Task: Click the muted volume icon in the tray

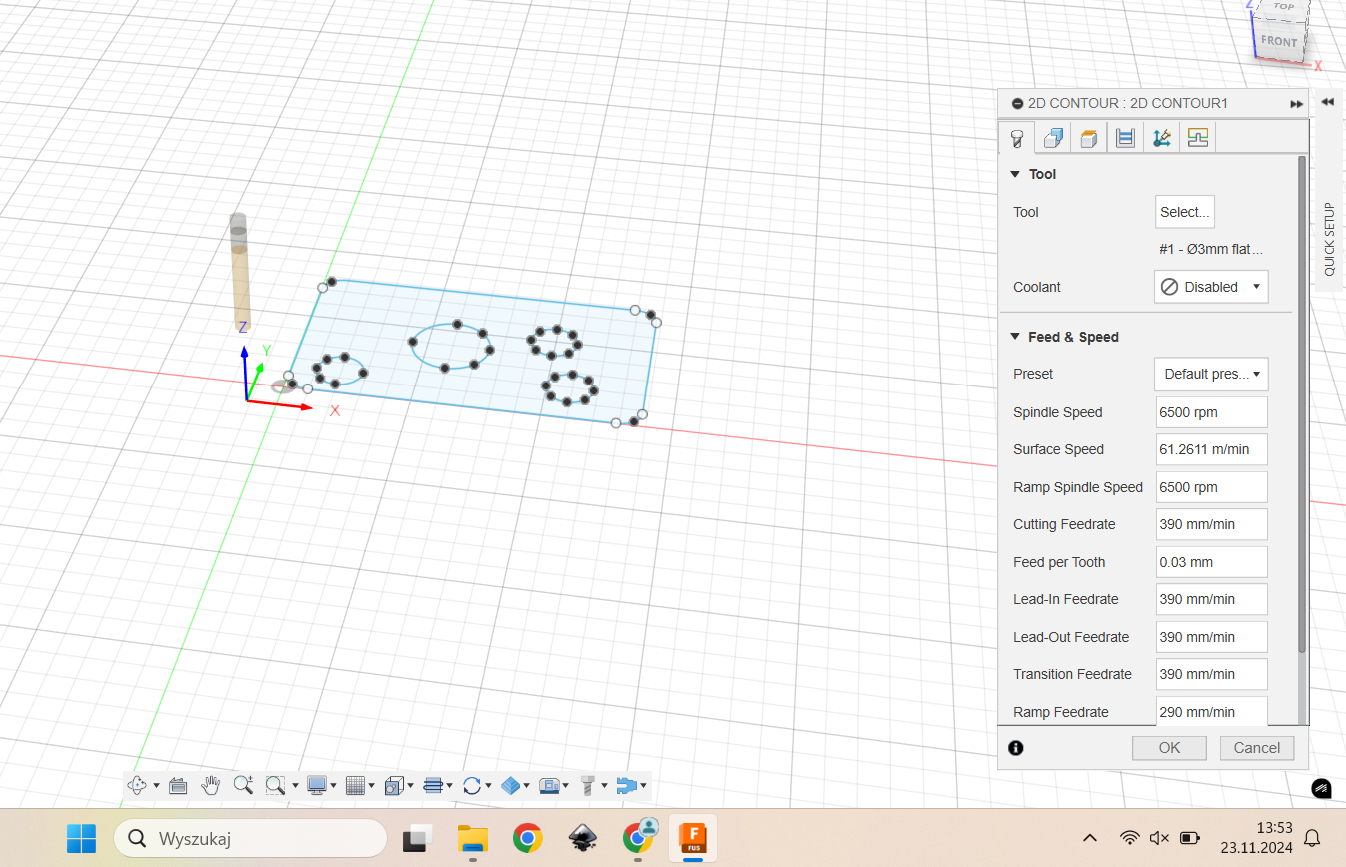Action: [x=1160, y=837]
